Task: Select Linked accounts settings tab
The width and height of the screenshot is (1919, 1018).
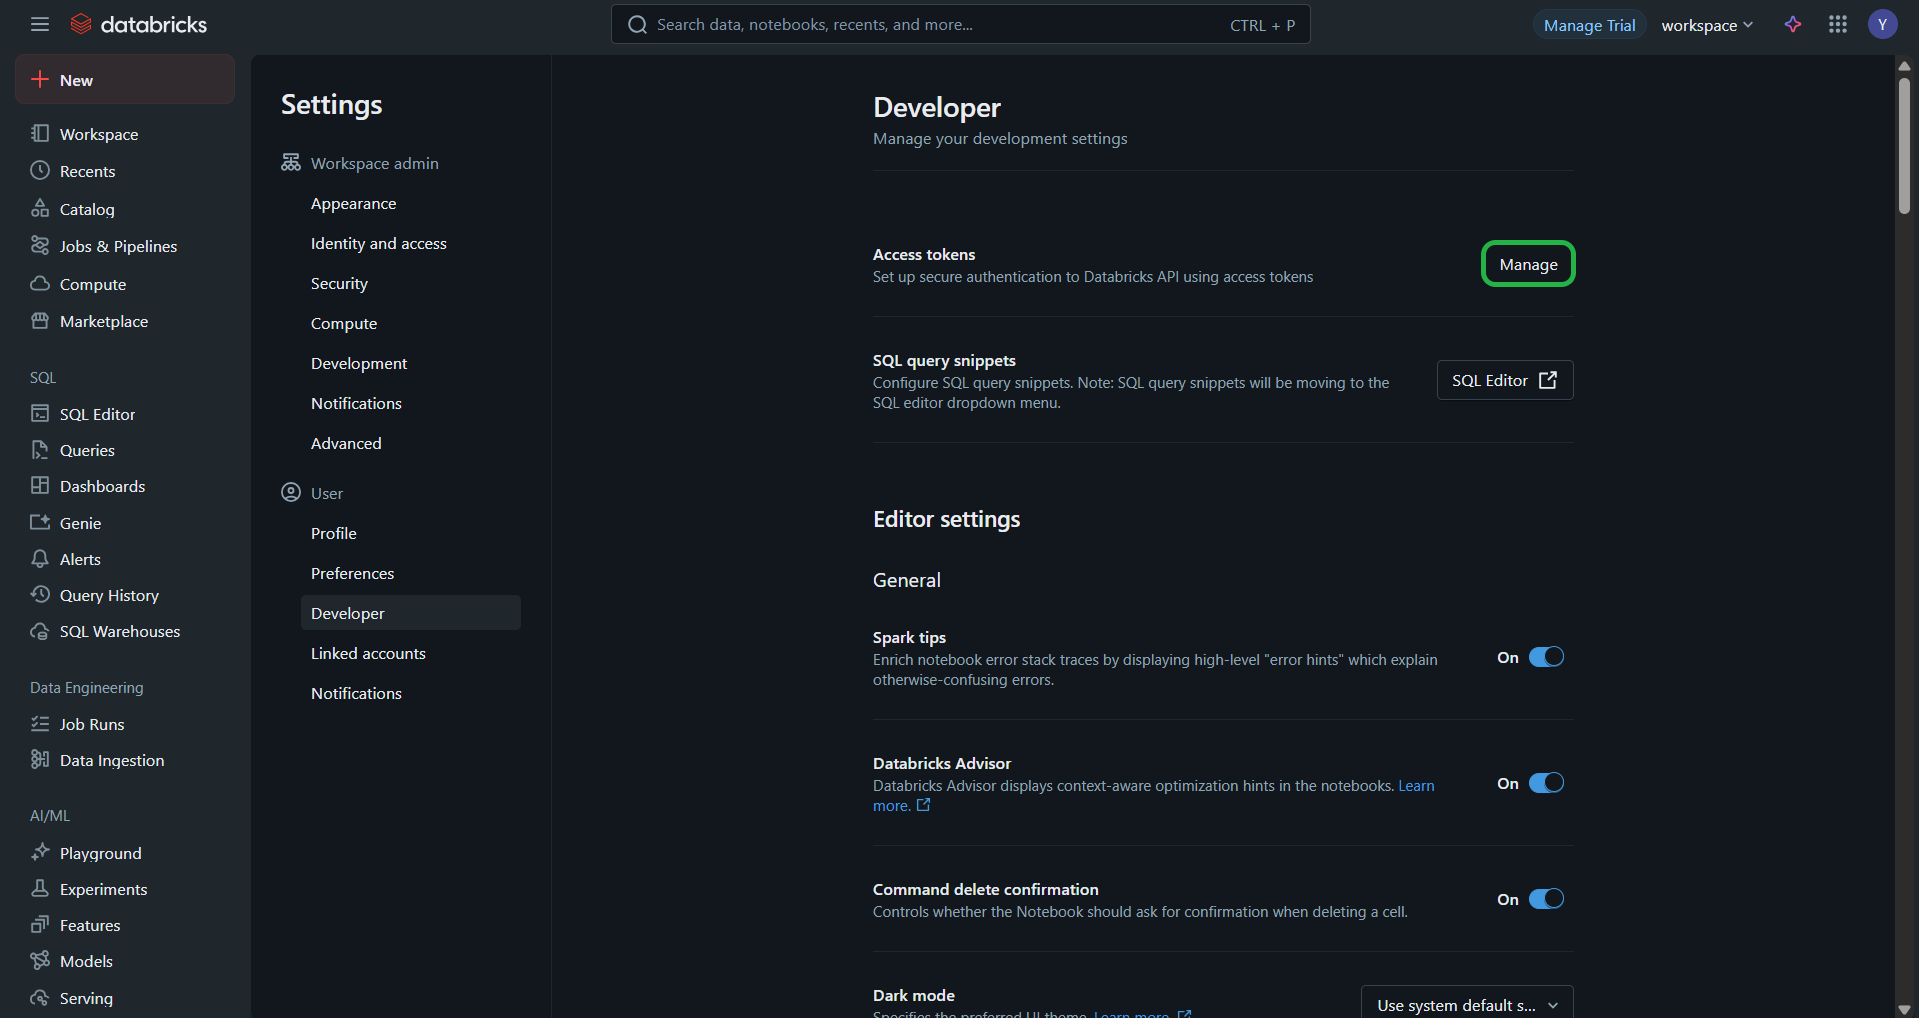Action: 368,653
